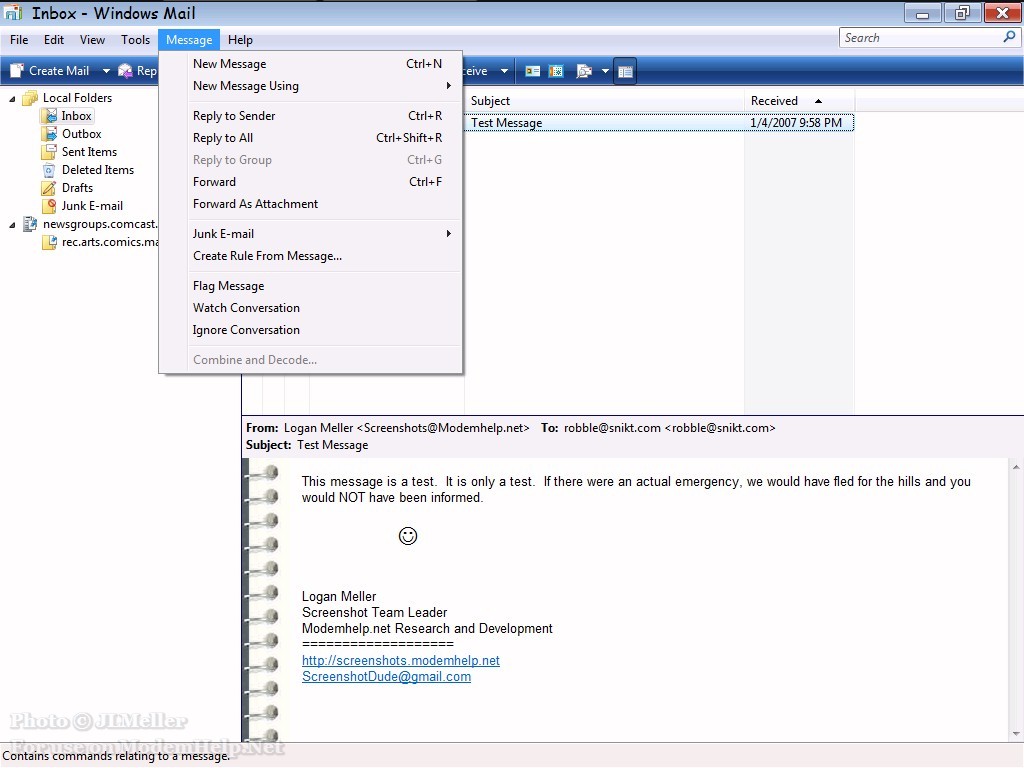The width and height of the screenshot is (1024, 768).
Task: Select the Test Message email row
Action: point(658,123)
